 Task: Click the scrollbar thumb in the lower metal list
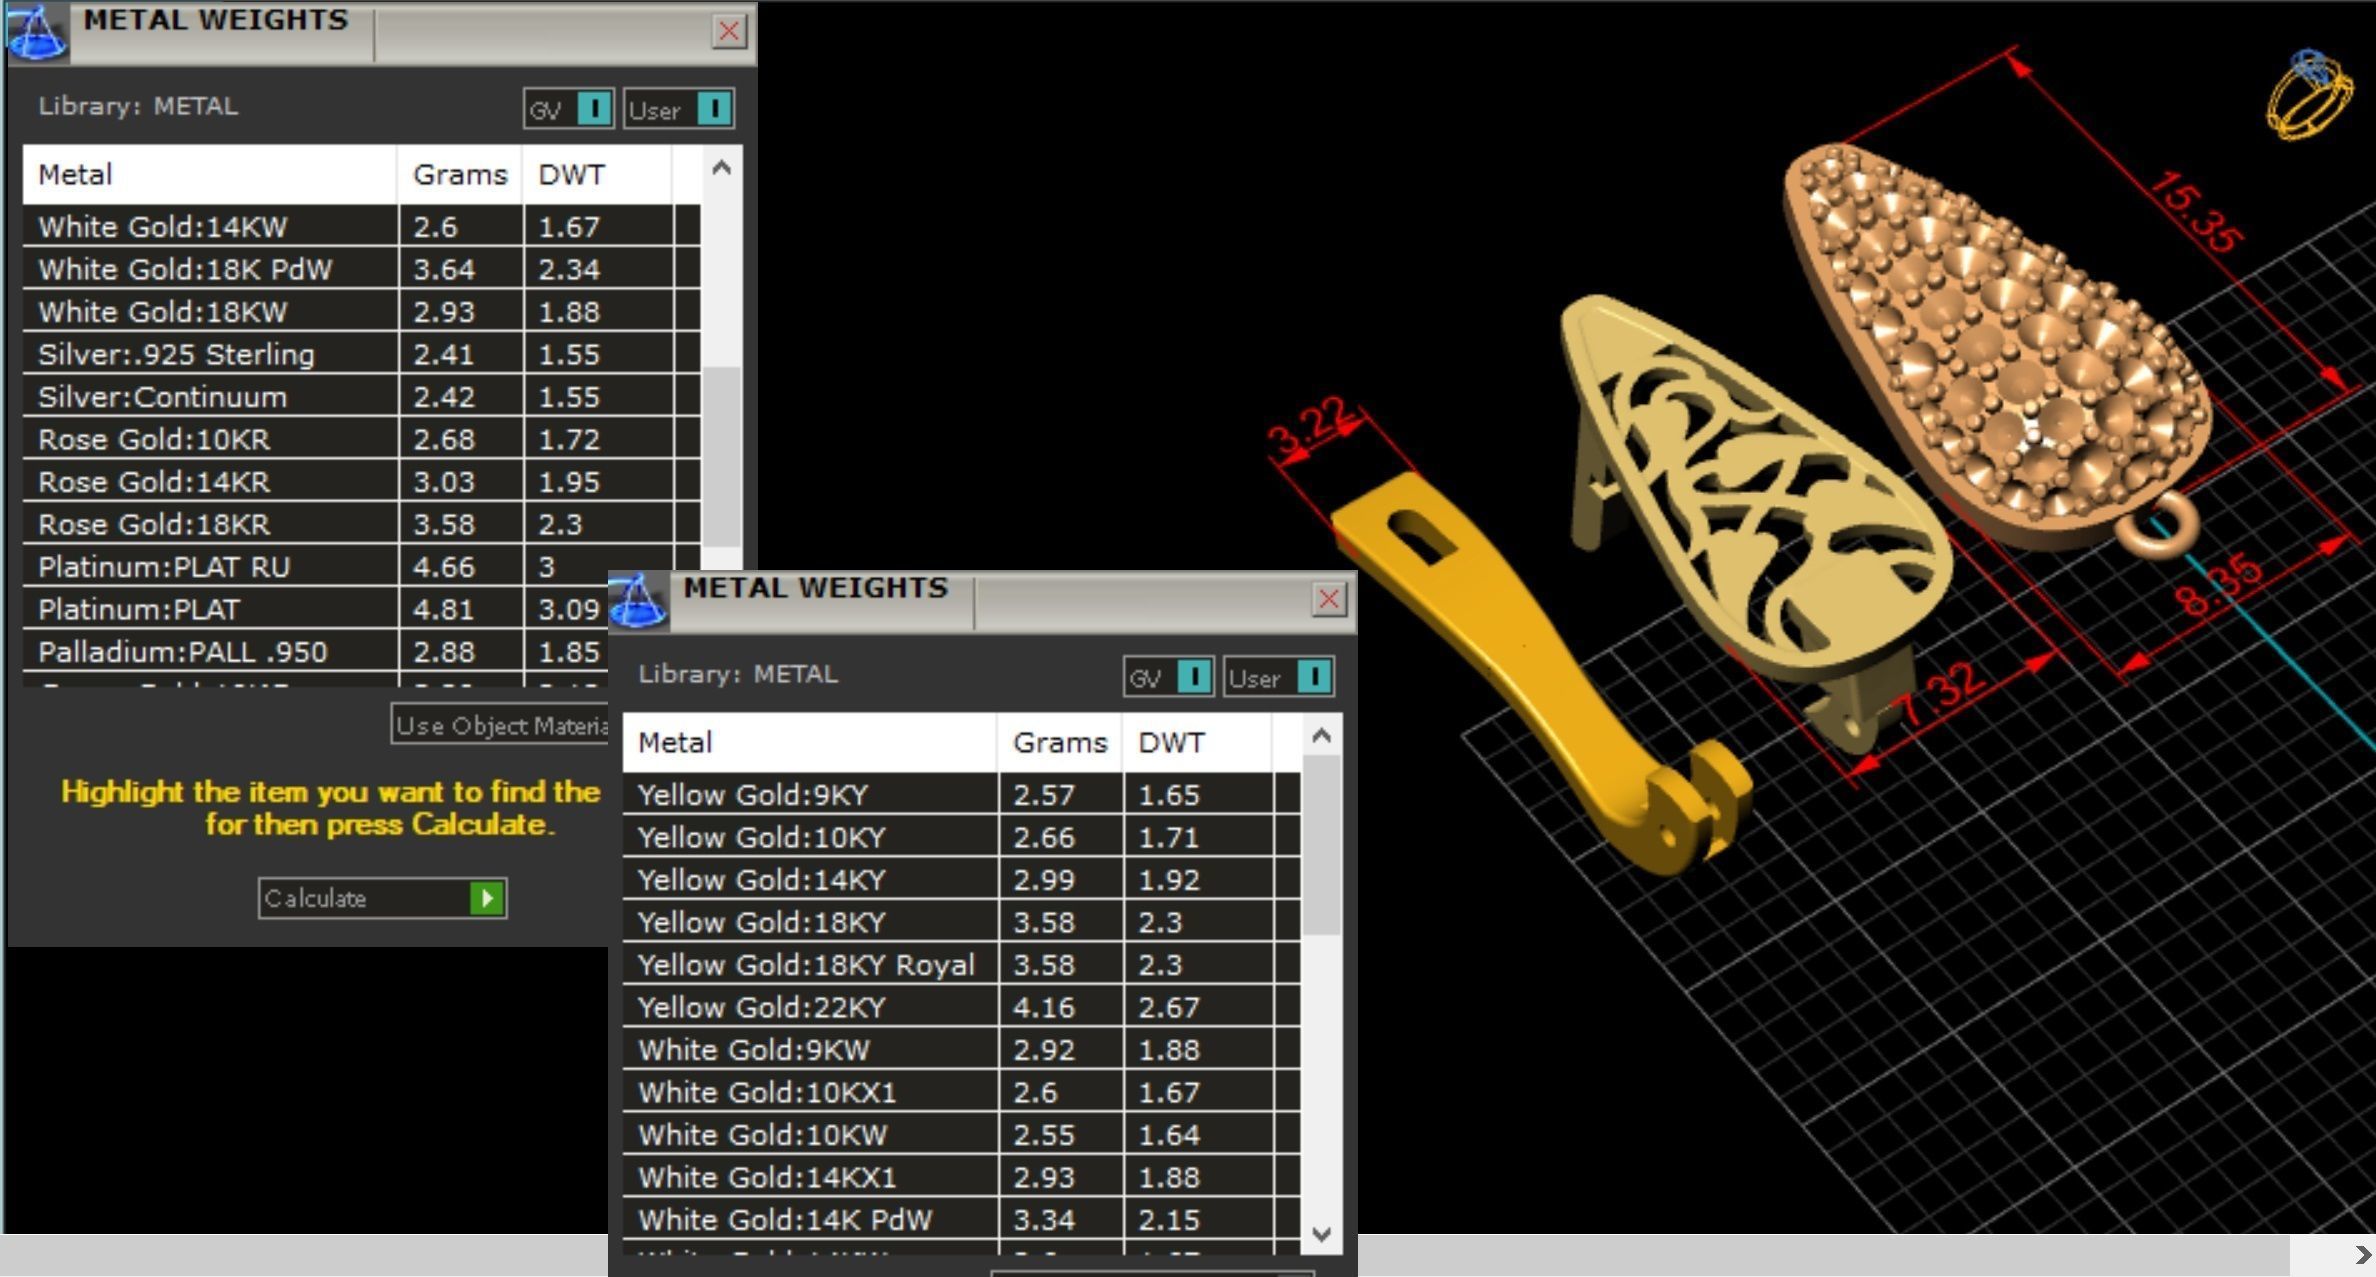pos(1321,845)
